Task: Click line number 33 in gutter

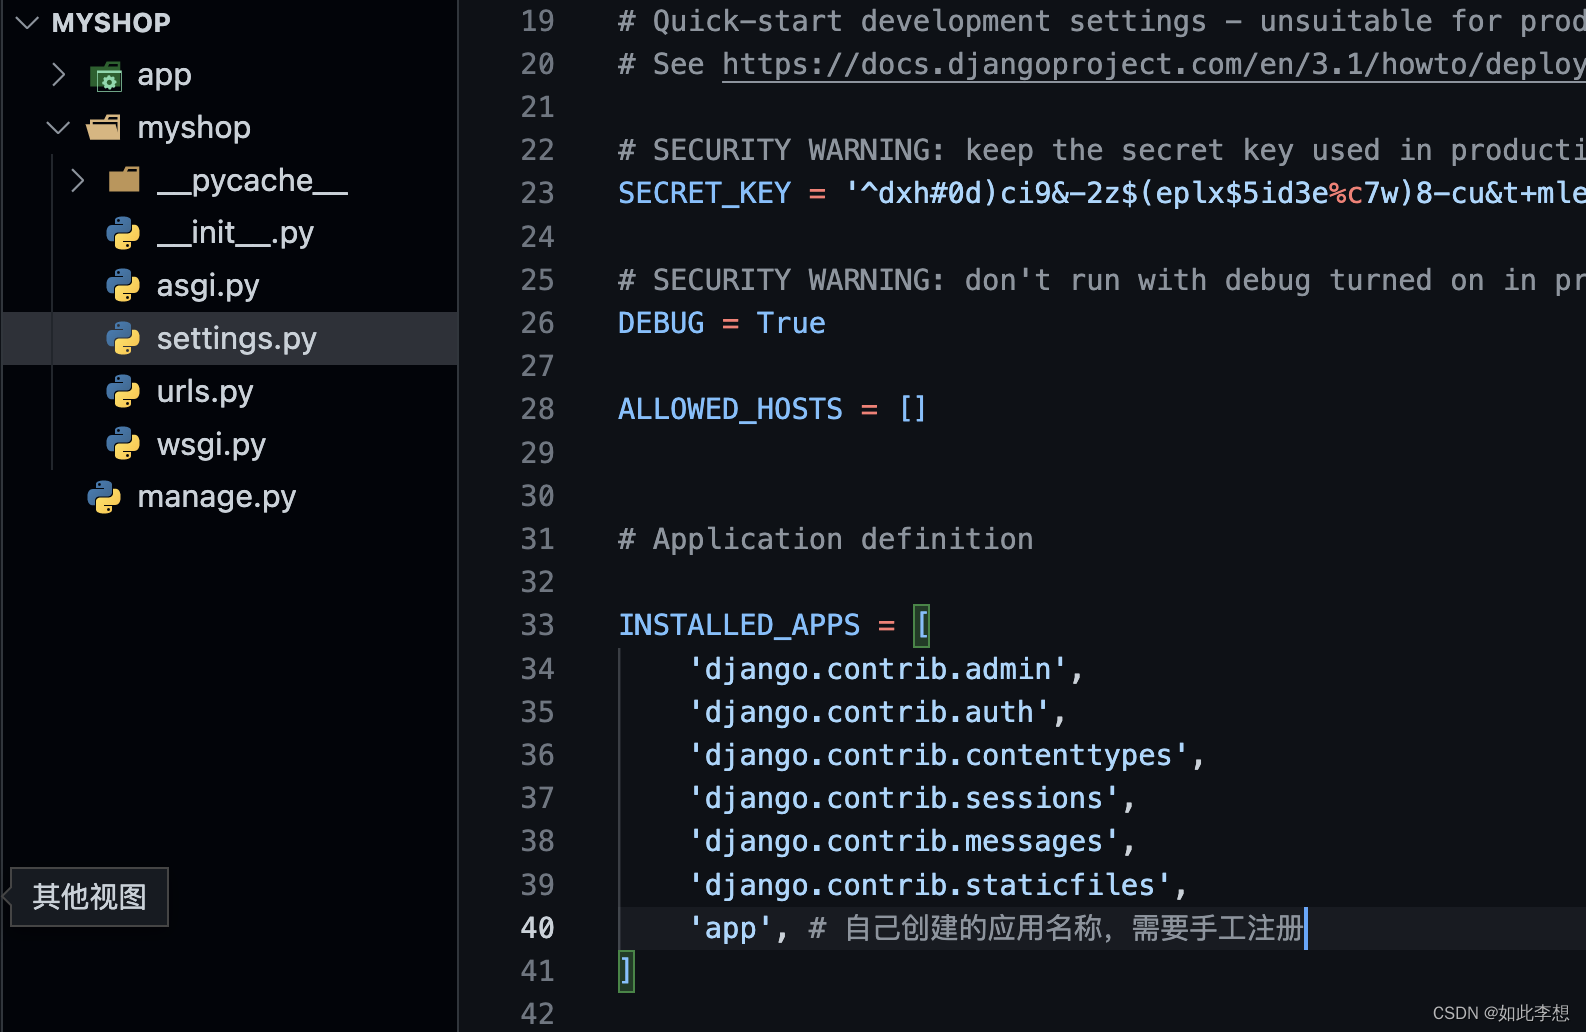Action: click(x=537, y=625)
